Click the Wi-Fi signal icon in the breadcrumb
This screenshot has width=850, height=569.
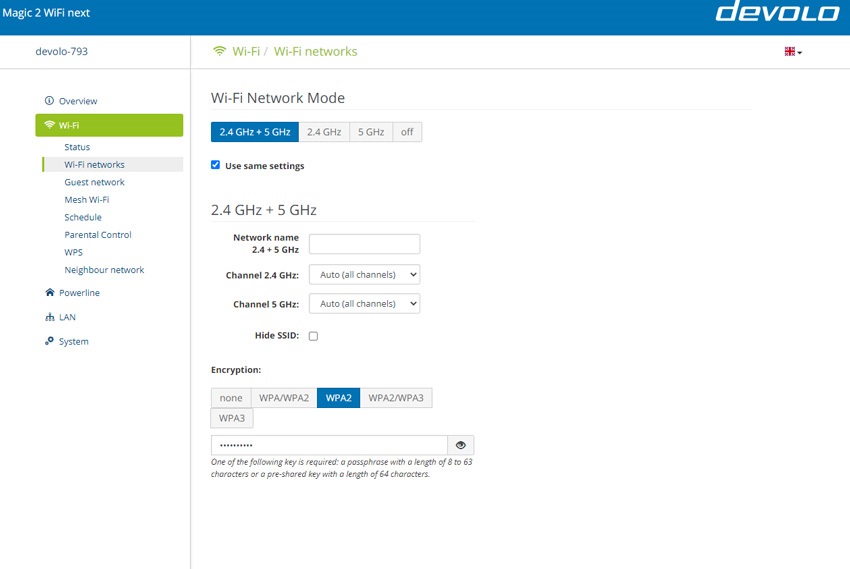219,51
